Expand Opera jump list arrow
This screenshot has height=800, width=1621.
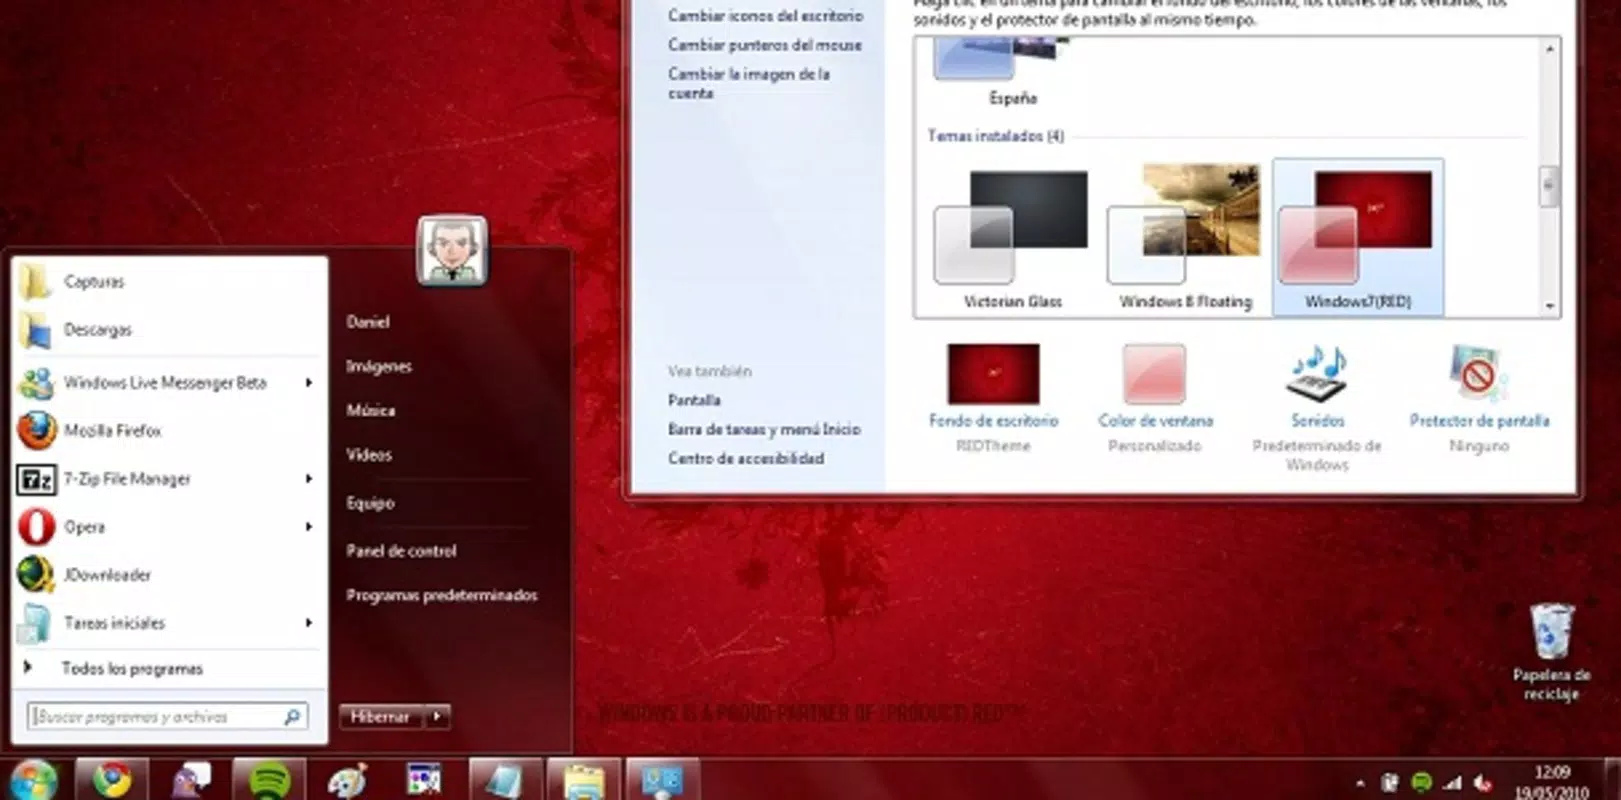tap(309, 527)
